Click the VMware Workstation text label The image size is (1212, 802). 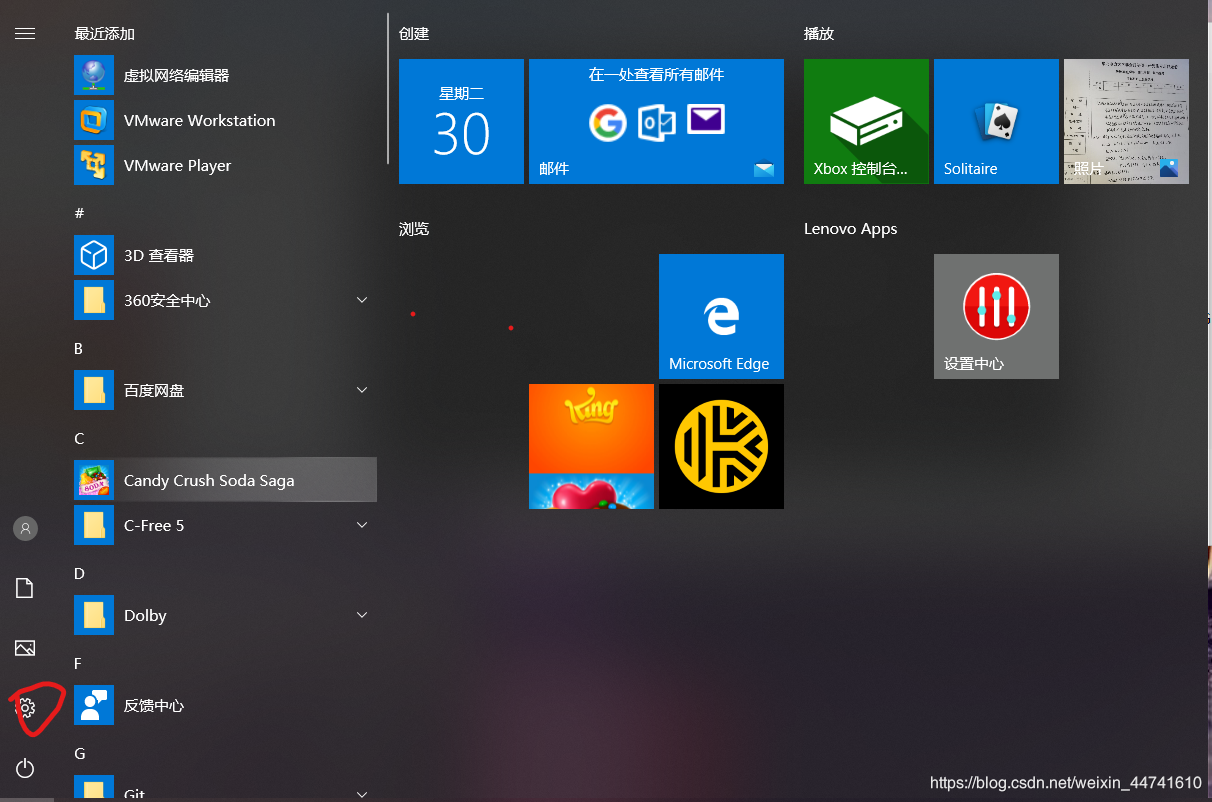(x=200, y=120)
